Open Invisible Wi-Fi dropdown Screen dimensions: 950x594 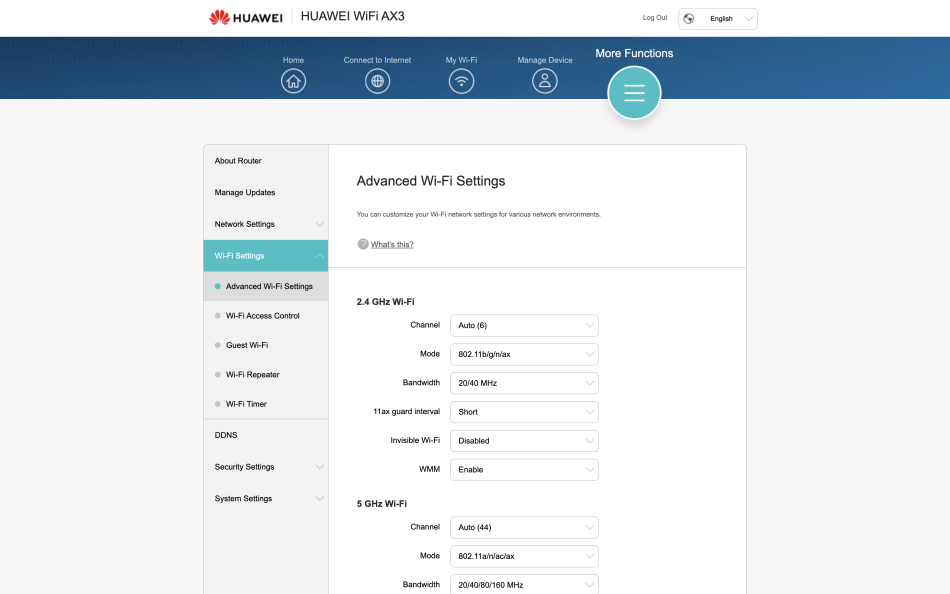click(x=524, y=441)
